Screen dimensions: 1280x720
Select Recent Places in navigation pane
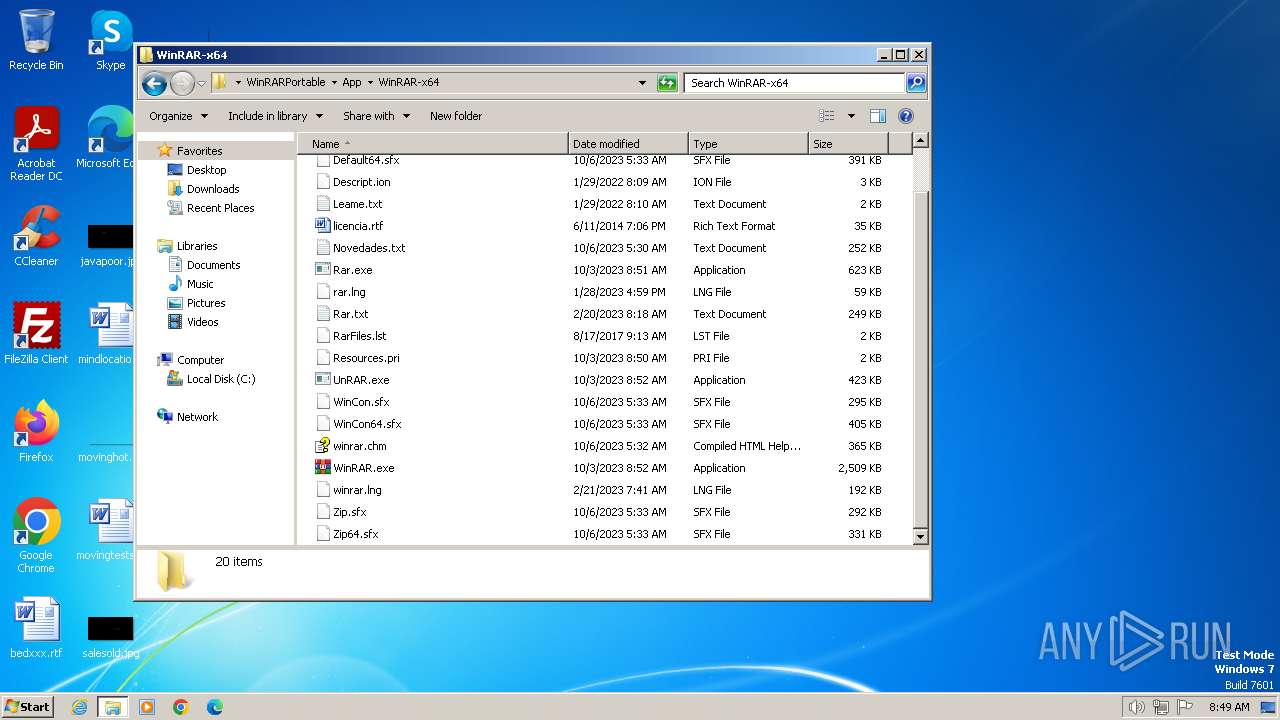[x=220, y=208]
